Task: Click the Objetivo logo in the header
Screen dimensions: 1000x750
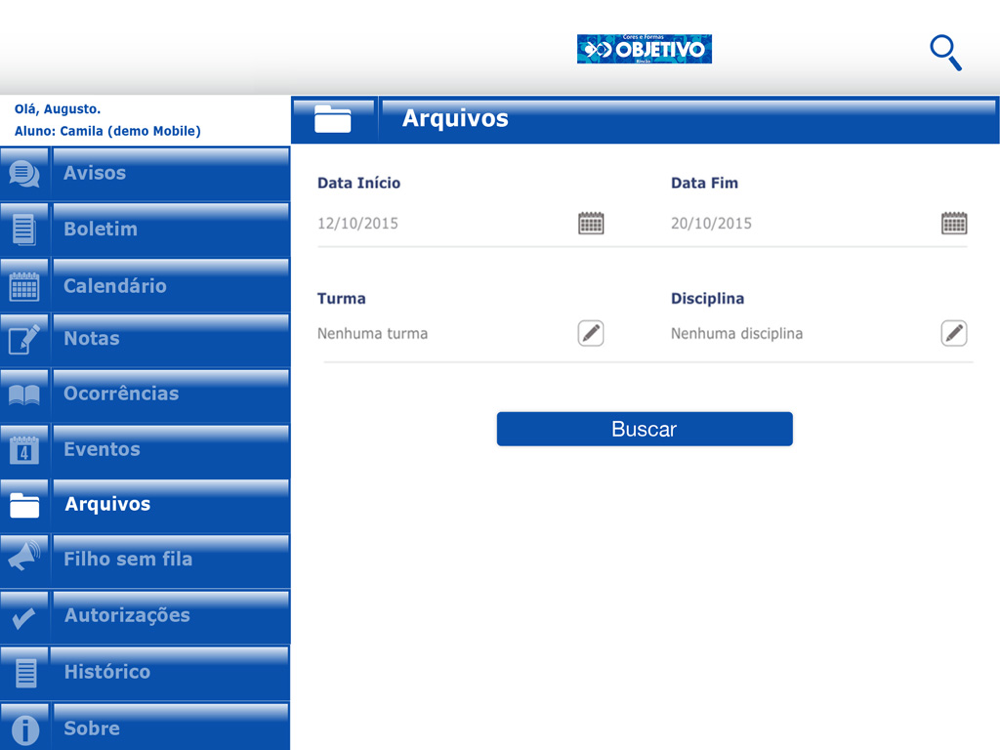Action: click(644, 49)
